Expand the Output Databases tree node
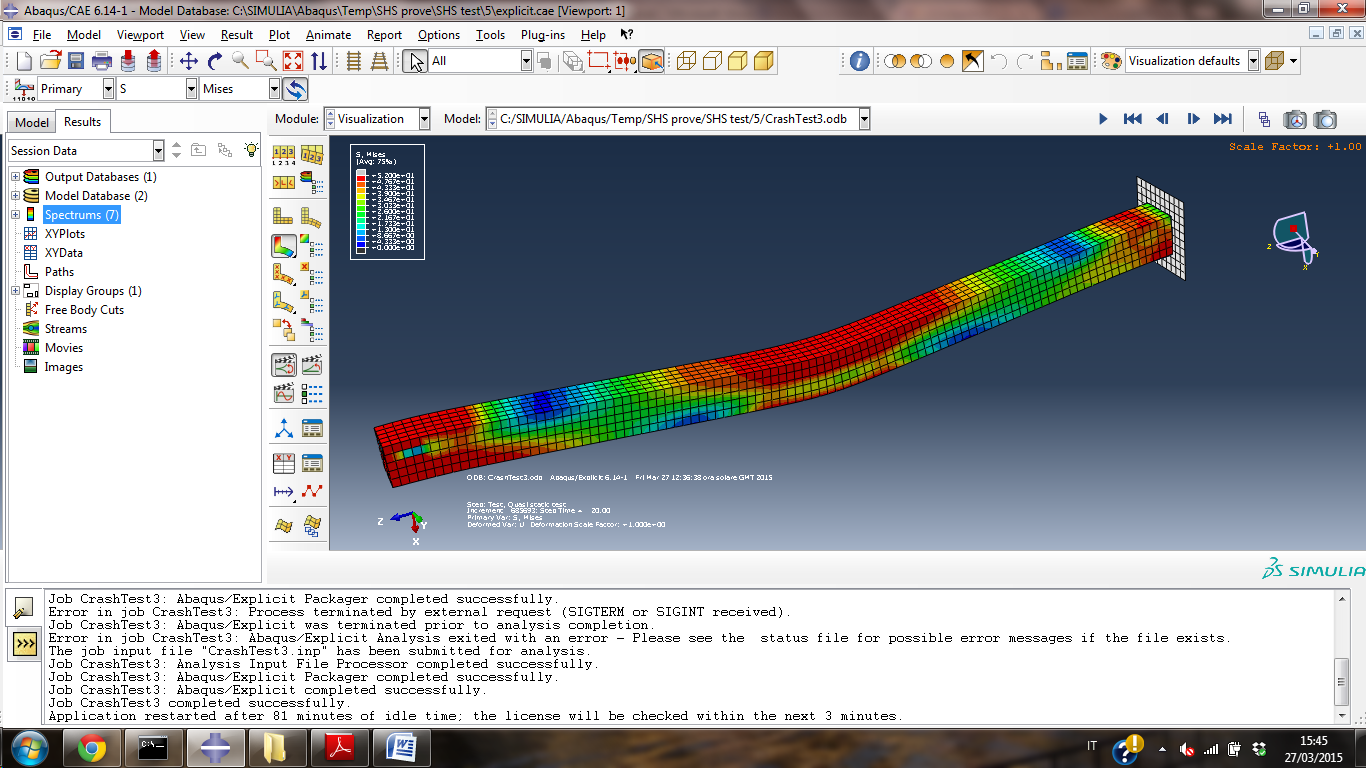Screen dimensions: 1366x768 pos(16,177)
